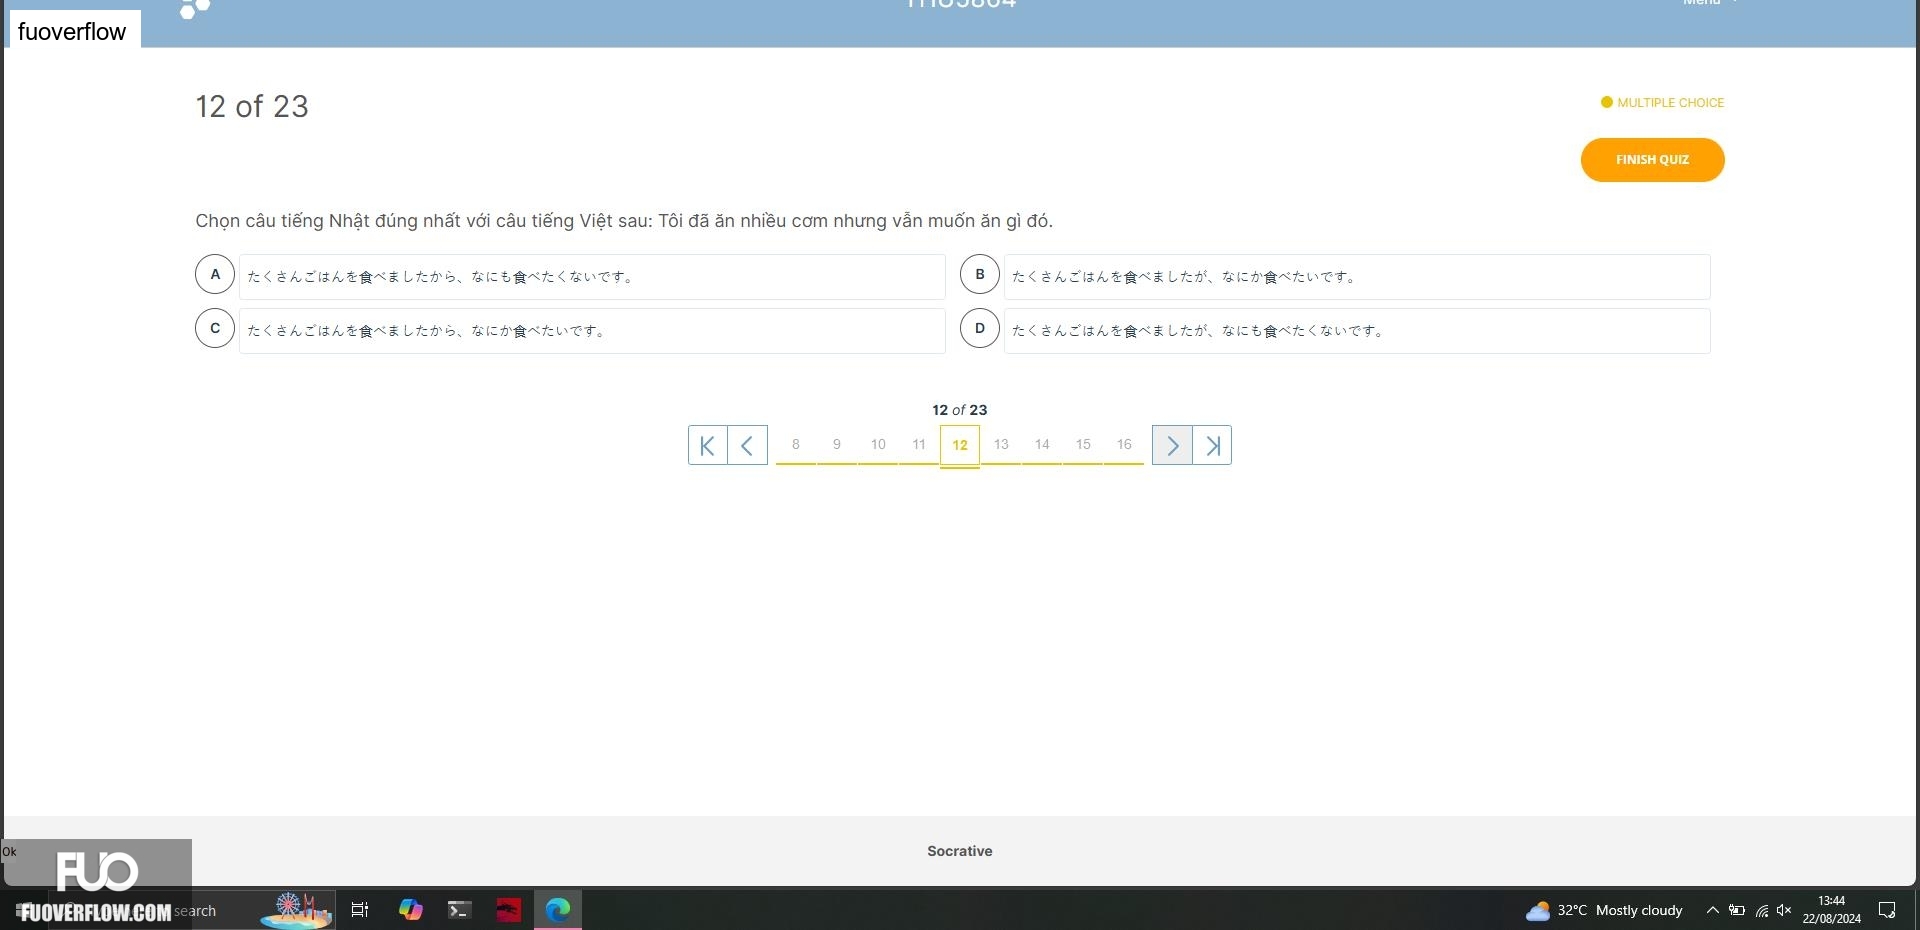Show hidden system tray icons
Screen dimensions: 1920x930
point(1712,910)
